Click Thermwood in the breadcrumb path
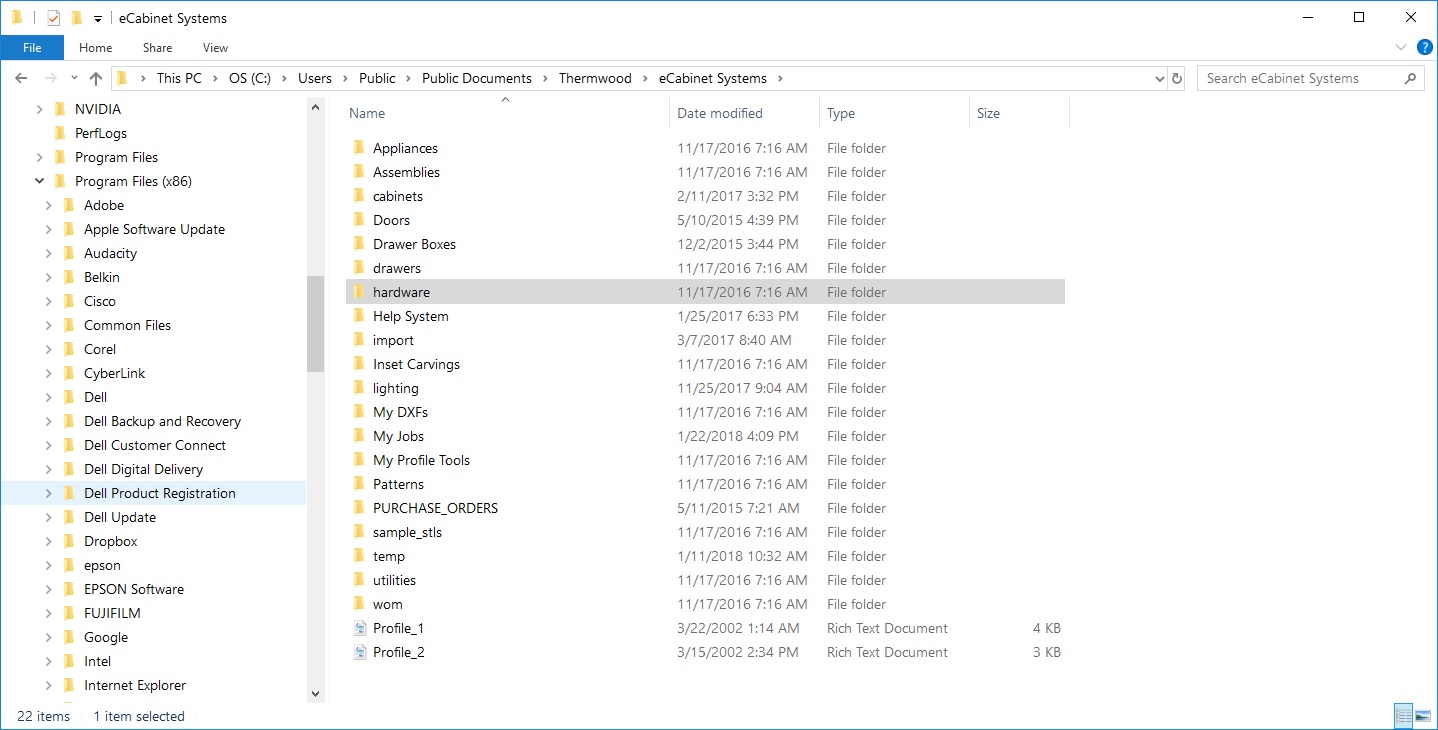 [x=595, y=78]
